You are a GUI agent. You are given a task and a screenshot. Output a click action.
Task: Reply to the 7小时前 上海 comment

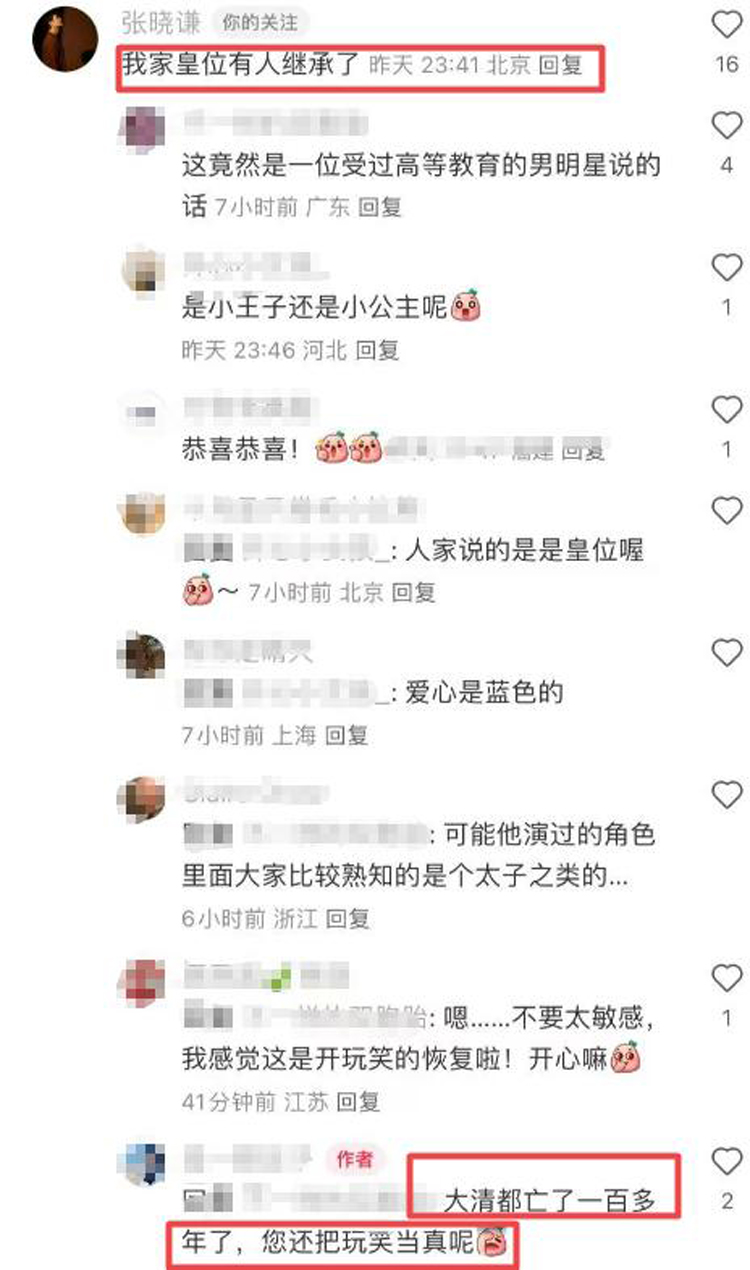click(x=347, y=735)
